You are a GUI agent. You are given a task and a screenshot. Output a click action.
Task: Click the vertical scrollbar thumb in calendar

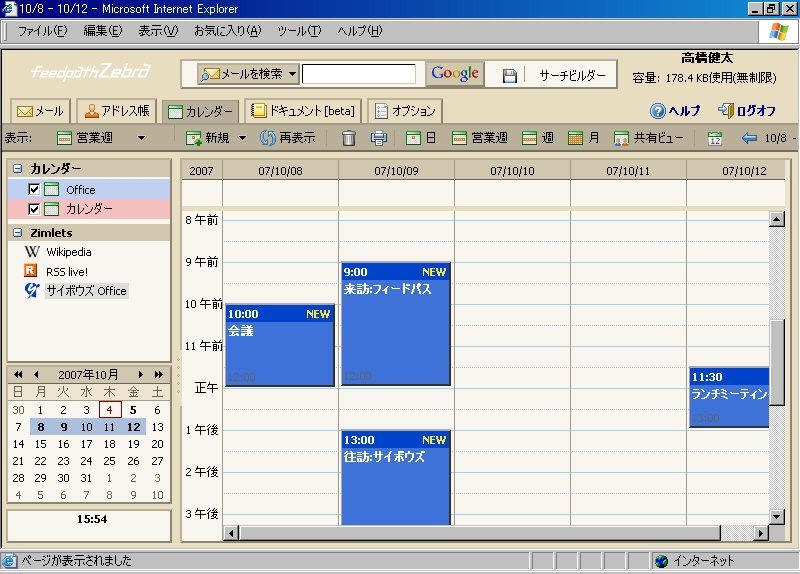[777, 362]
